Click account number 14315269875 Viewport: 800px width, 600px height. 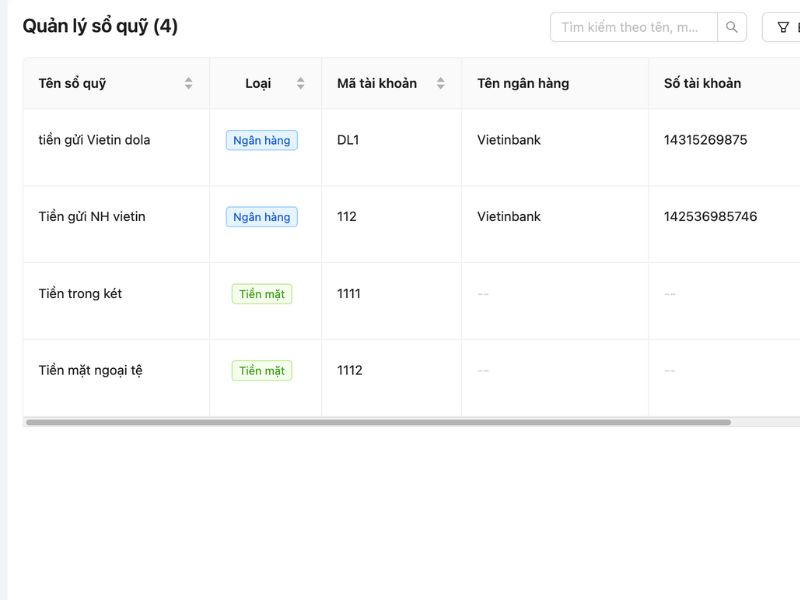point(705,140)
